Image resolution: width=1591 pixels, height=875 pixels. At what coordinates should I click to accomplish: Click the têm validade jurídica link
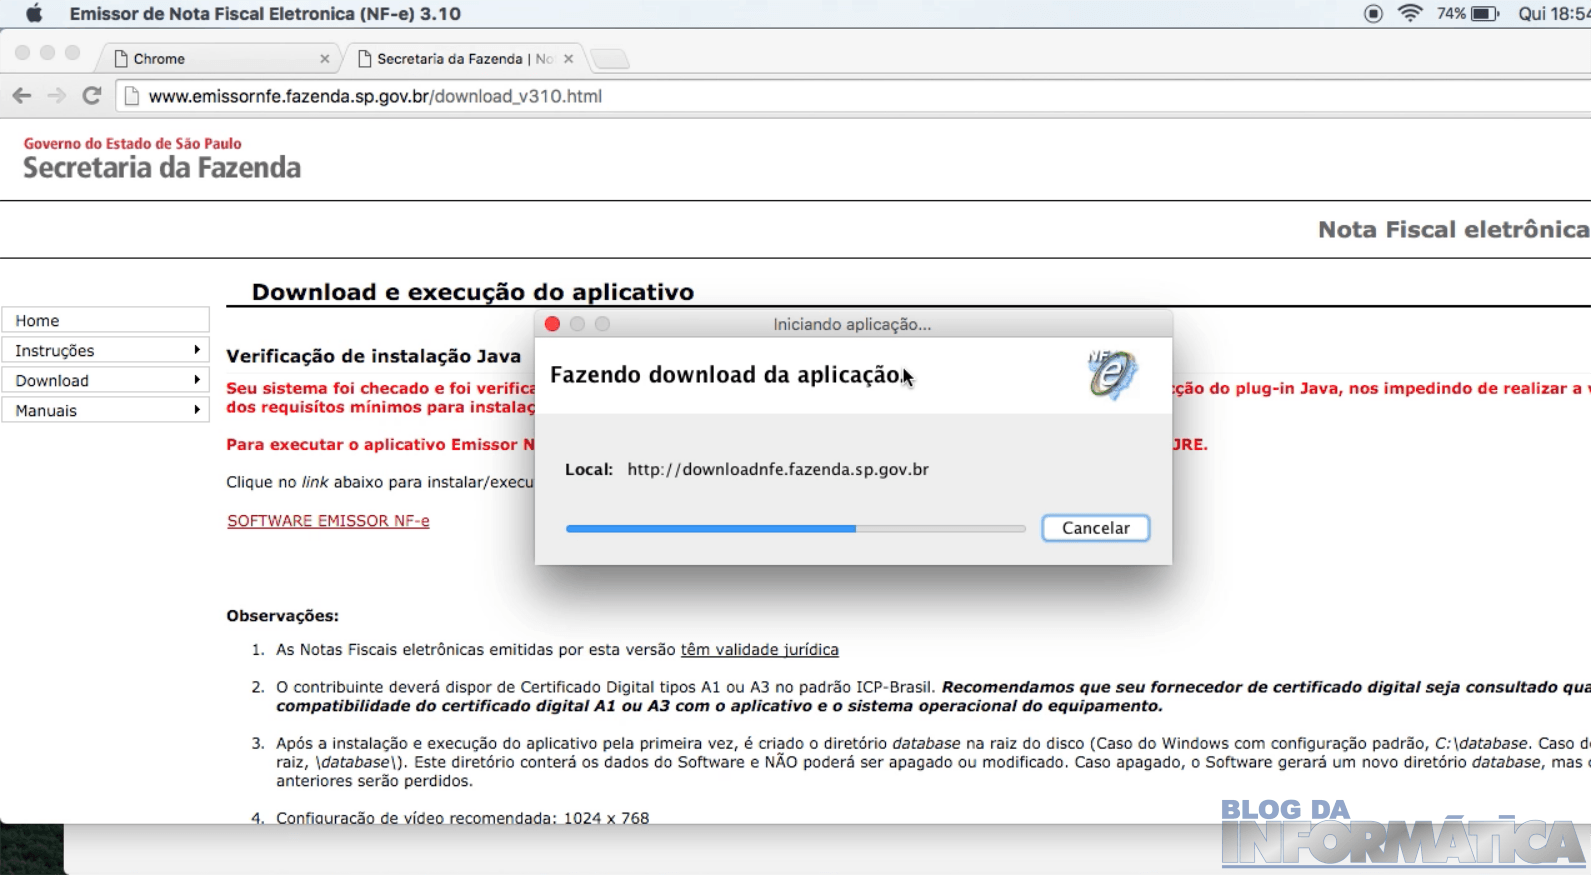coord(759,650)
